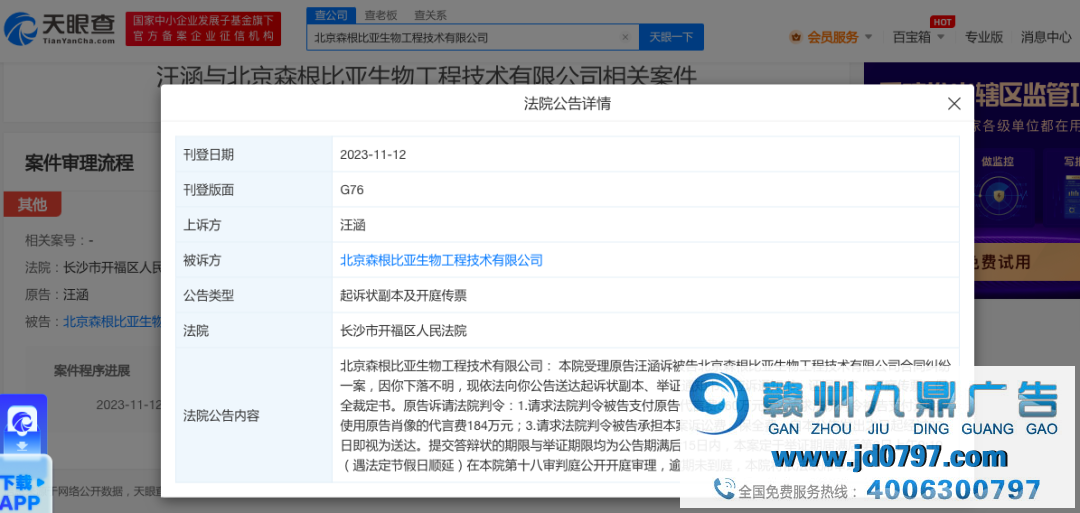
Task: Click the 原告：汪涵 text in background
Action: coord(56,295)
